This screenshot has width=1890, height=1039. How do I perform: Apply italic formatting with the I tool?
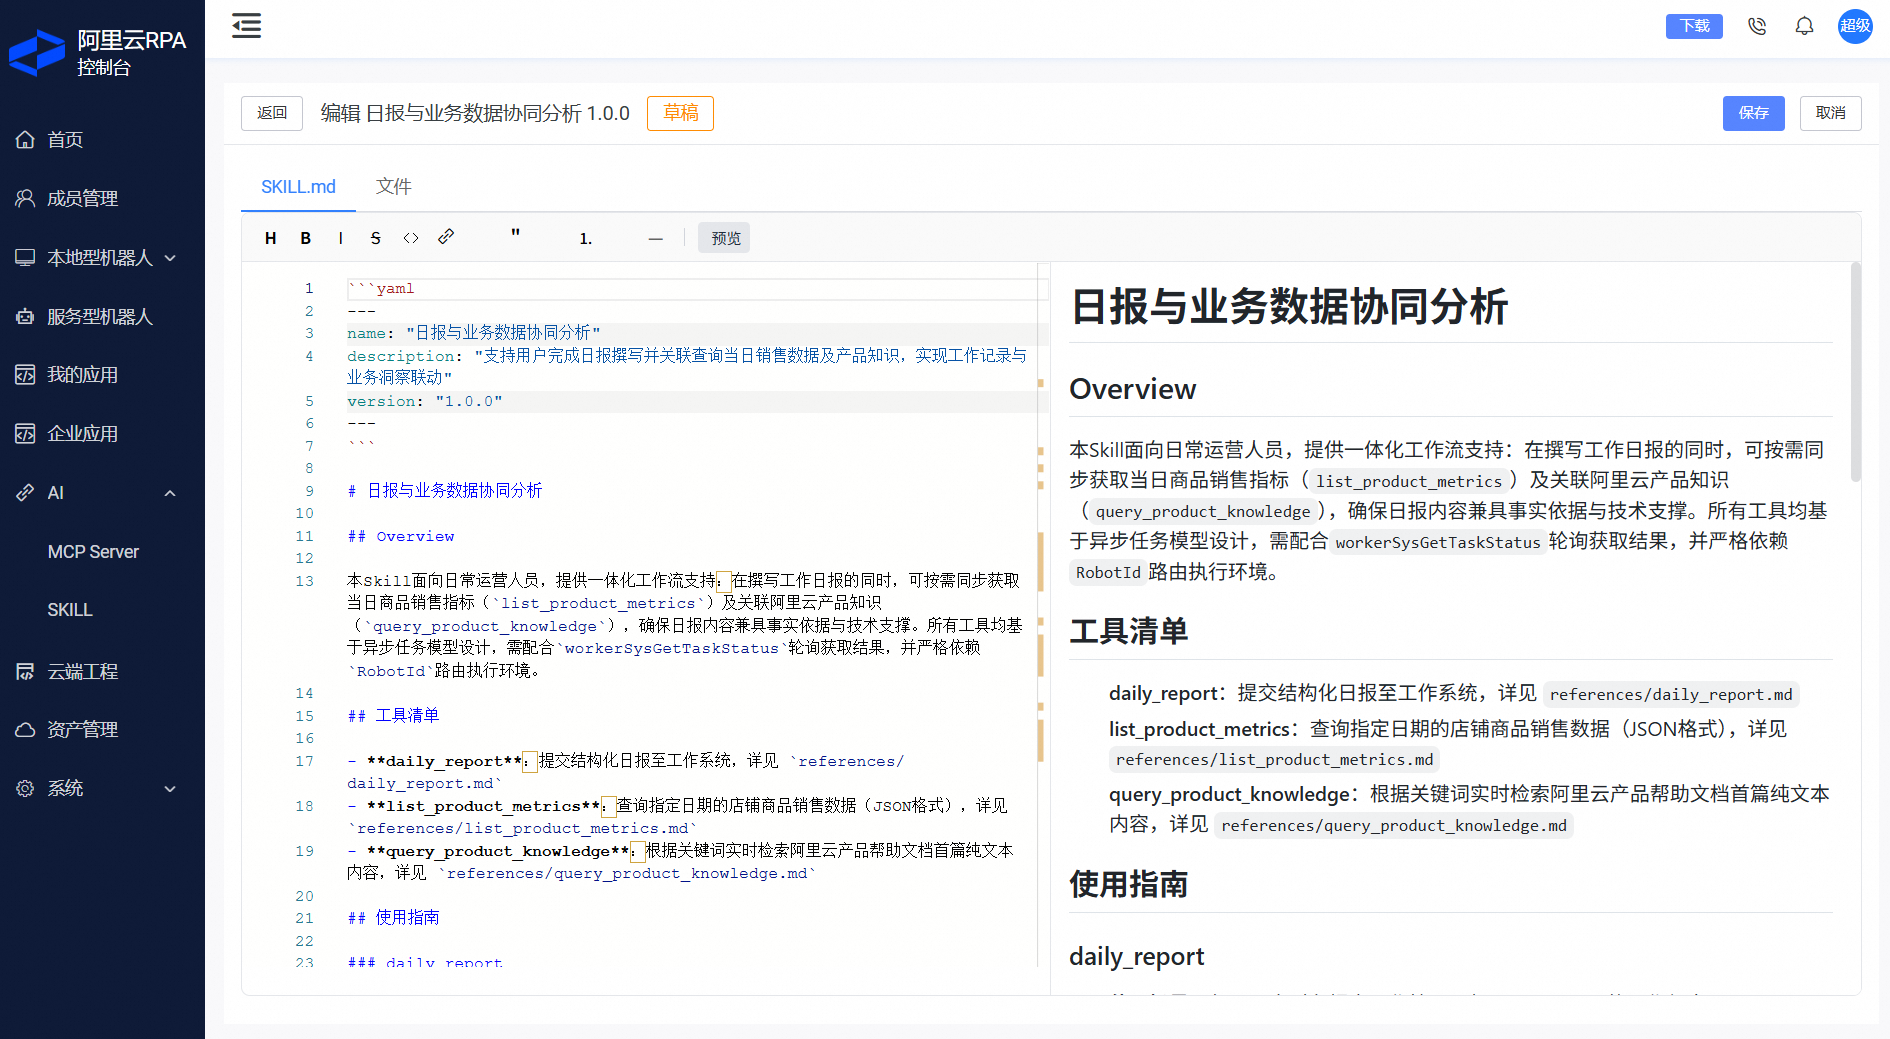point(340,238)
